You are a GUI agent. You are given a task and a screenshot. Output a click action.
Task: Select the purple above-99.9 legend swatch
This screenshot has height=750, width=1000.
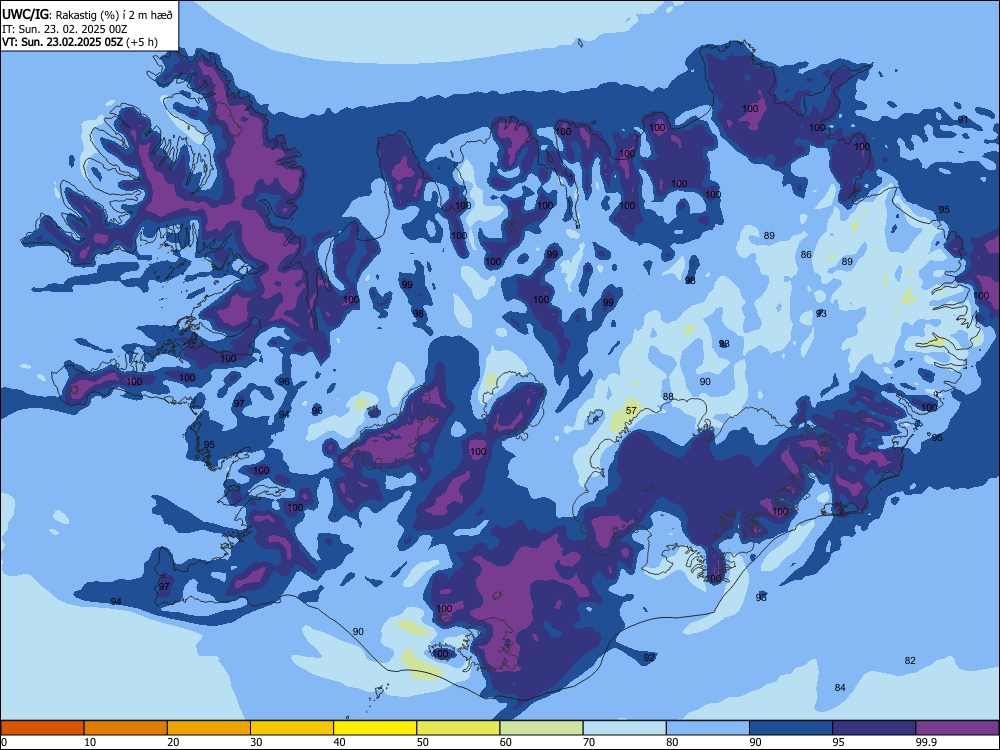[x=957, y=728]
